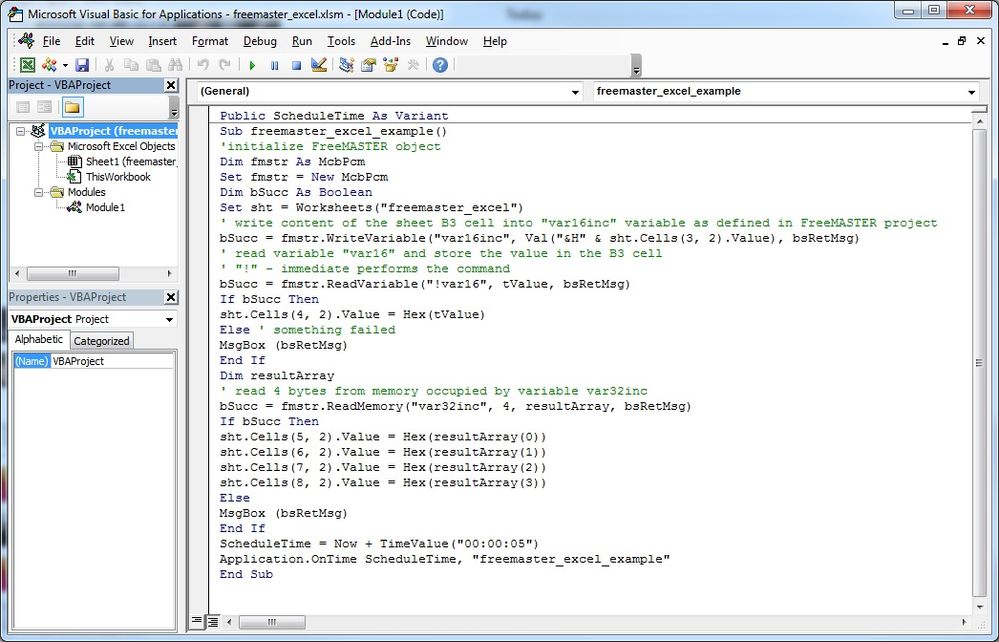999x642 pixels.
Task: Click the Project pane scroll right arrow
Action: pos(169,274)
